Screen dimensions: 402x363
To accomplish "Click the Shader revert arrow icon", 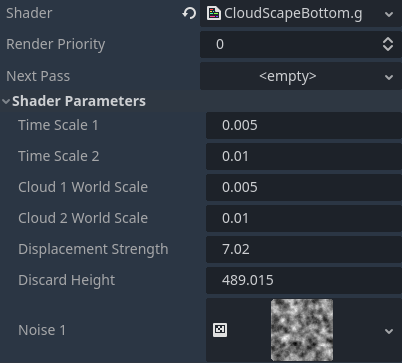I will click(x=189, y=13).
